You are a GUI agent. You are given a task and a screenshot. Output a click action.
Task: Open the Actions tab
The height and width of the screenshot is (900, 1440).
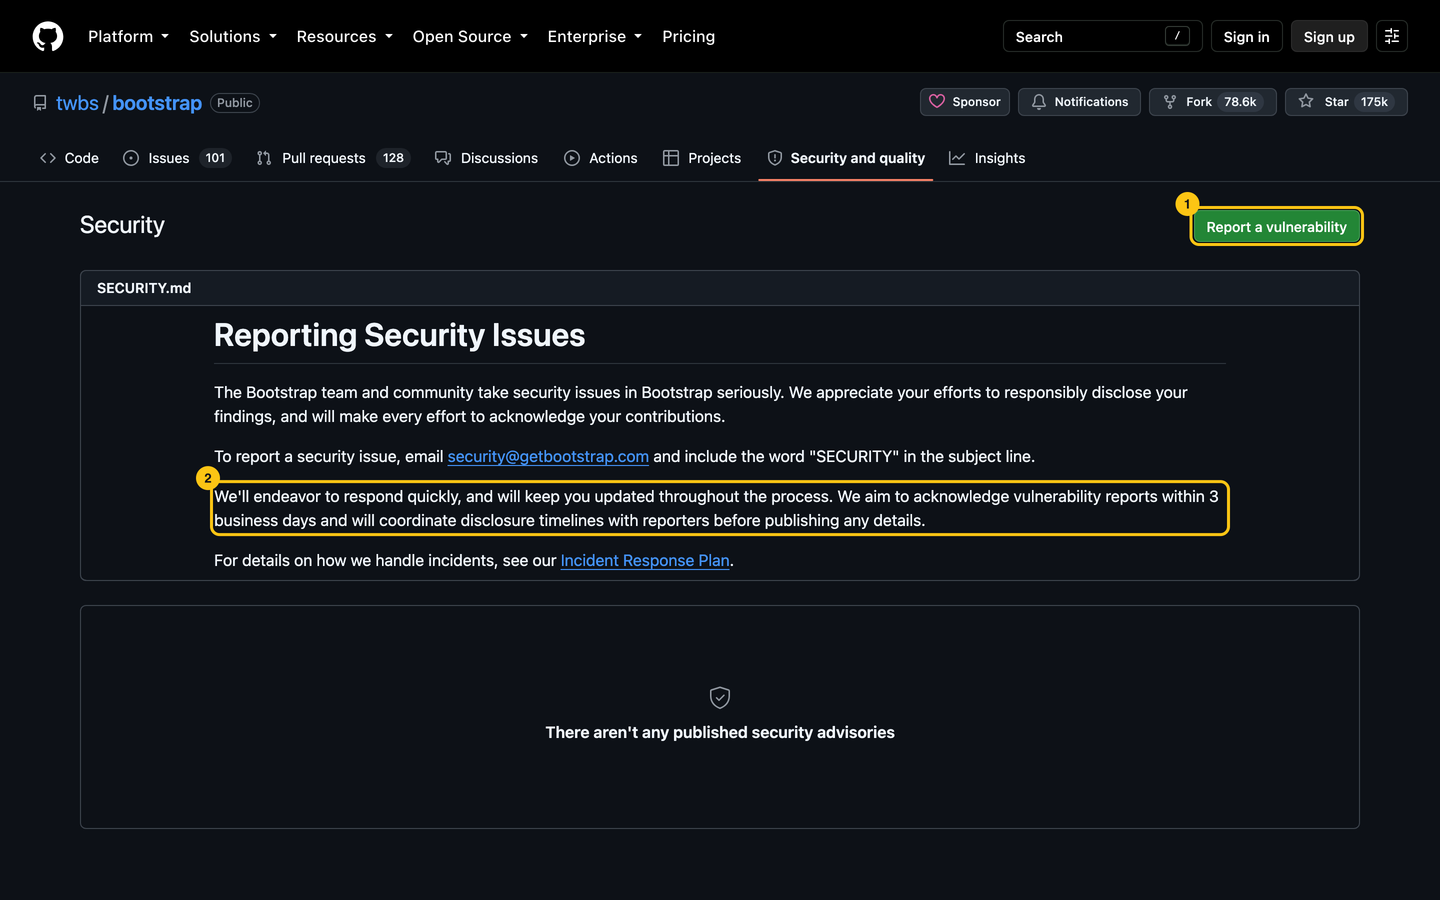(x=600, y=158)
